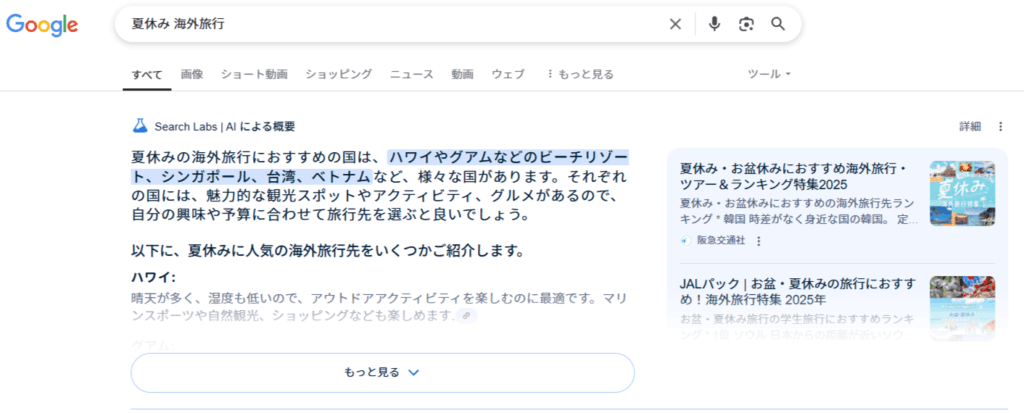1024x413 pixels.
Task: Click the 阪急交通社 favicon
Action: tap(686, 240)
